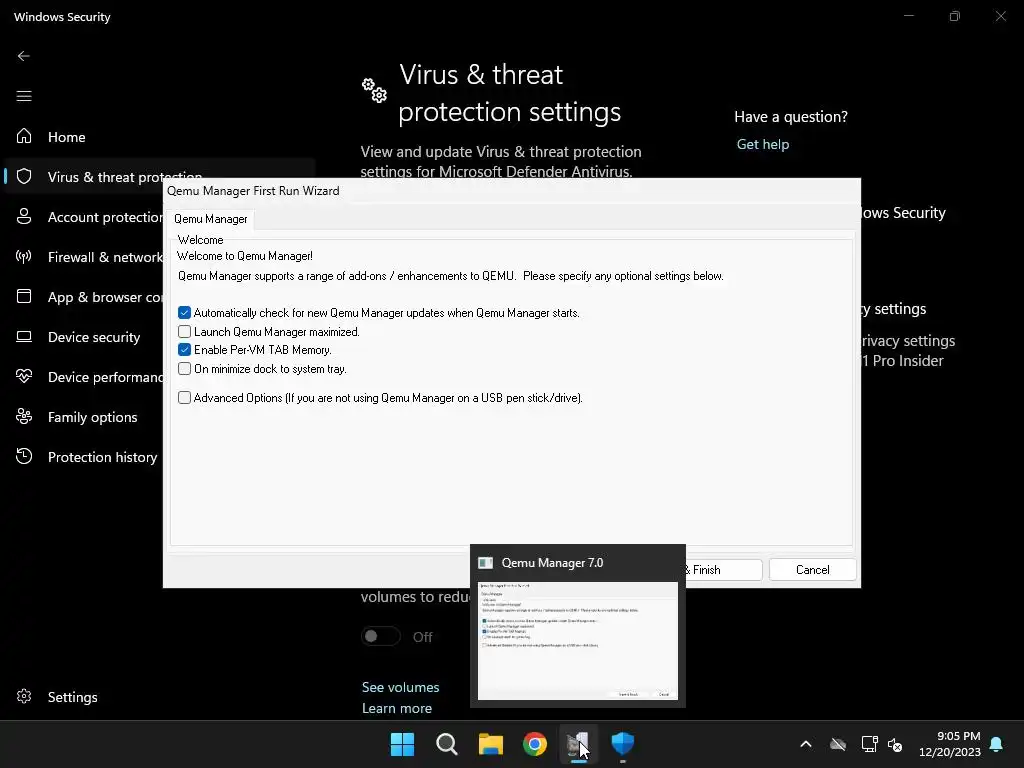The image size is (1024, 768).
Task: Click the person icon for Account protection
Action: tap(24, 216)
